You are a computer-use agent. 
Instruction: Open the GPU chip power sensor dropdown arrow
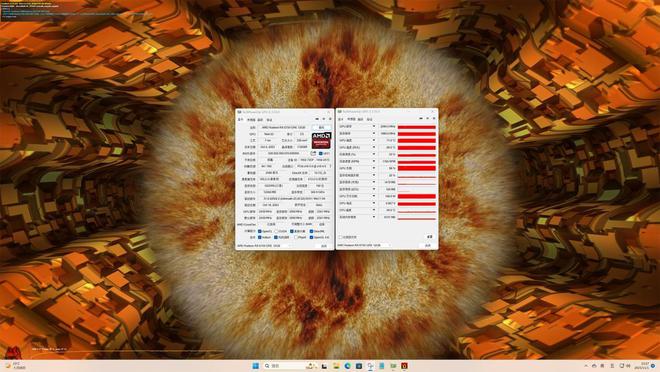pyautogui.click(x=374, y=196)
